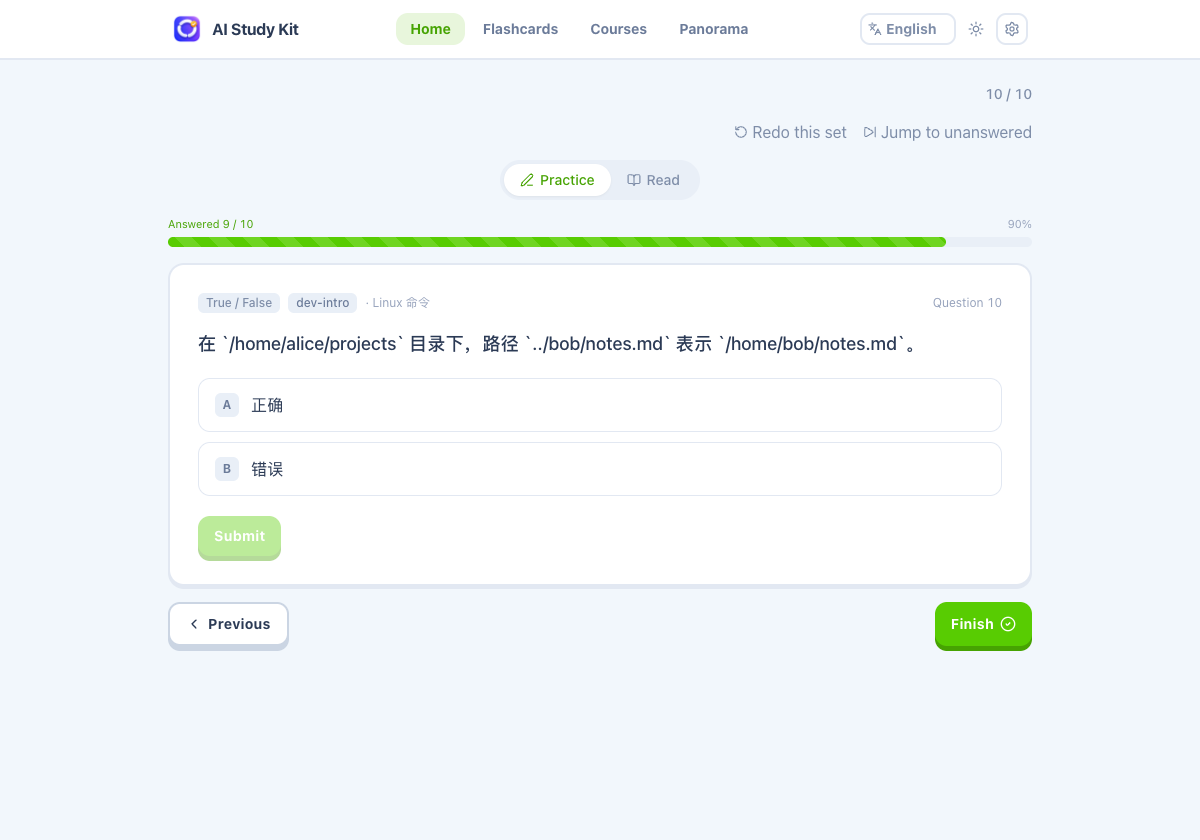Select answer B 错误

click(x=600, y=469)
